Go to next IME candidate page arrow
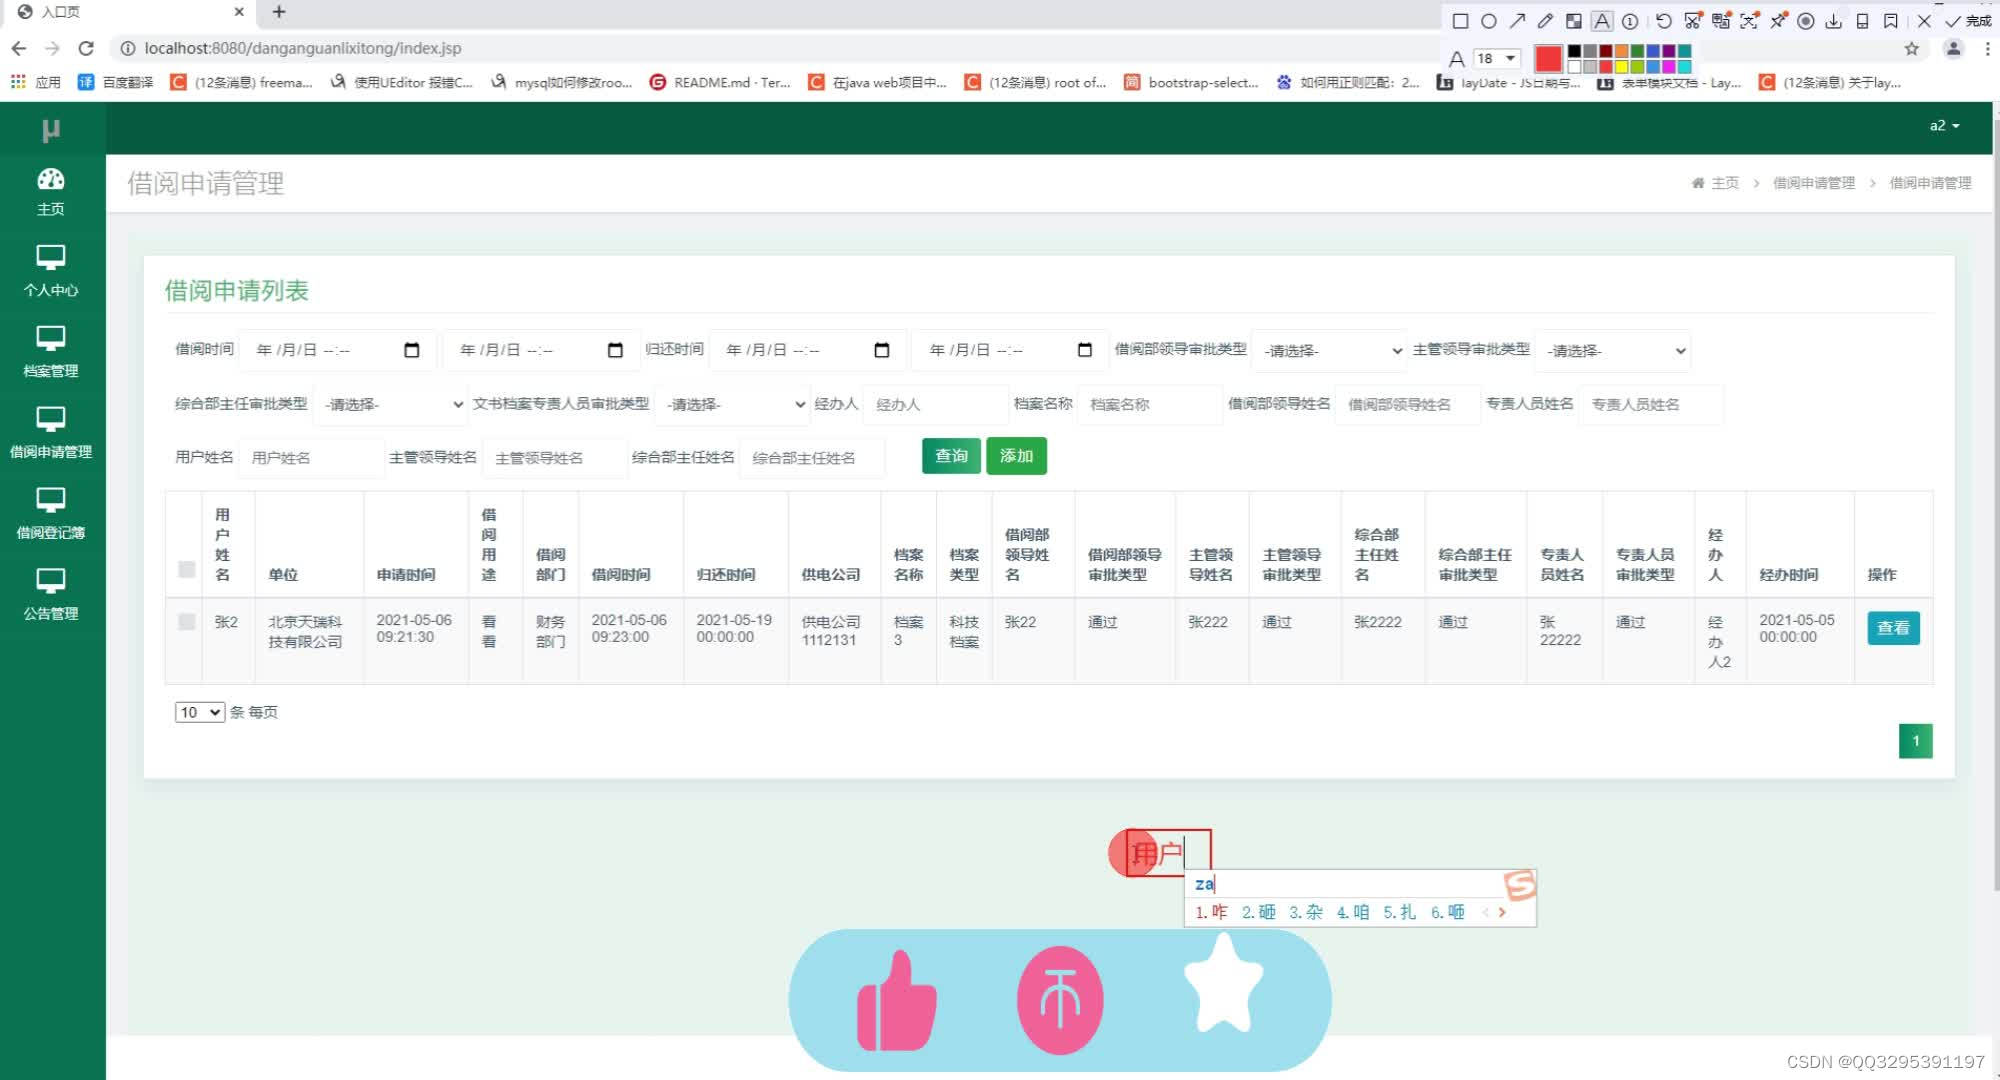 point(1502,912)
